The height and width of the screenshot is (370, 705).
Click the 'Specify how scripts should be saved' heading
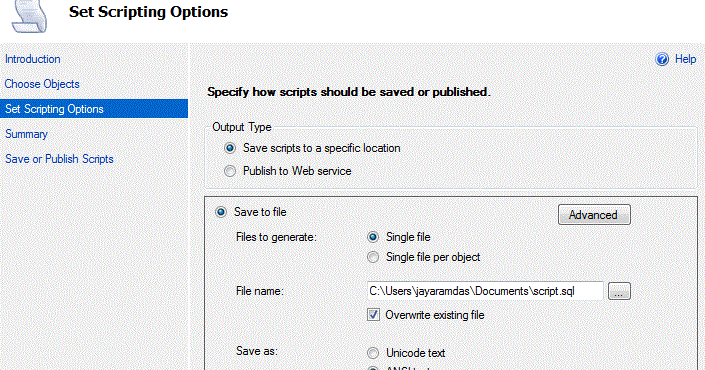coord(348,92)
